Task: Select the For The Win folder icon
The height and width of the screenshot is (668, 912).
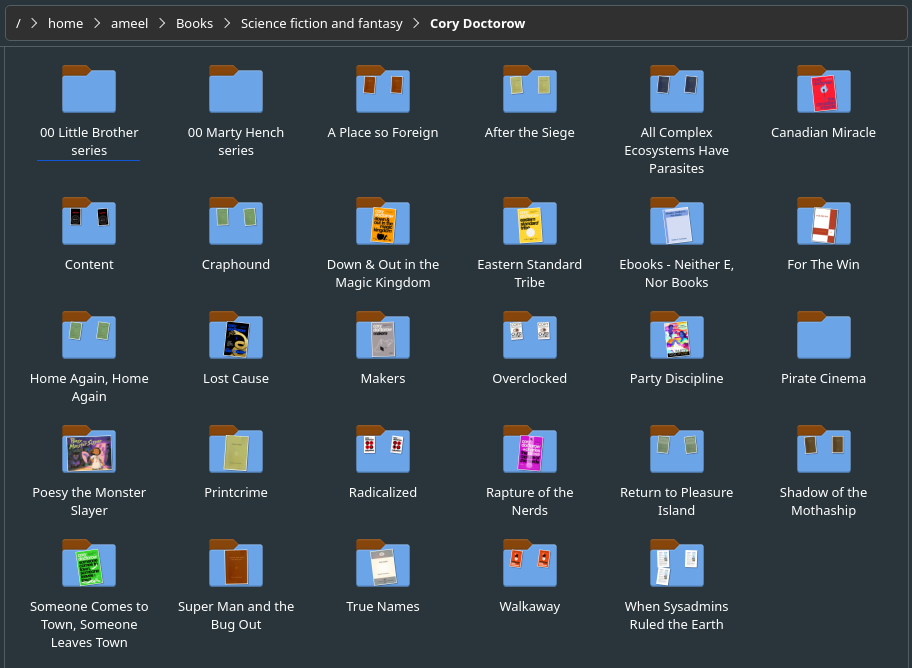Action: pyautogui.click(x=824, y=221)
